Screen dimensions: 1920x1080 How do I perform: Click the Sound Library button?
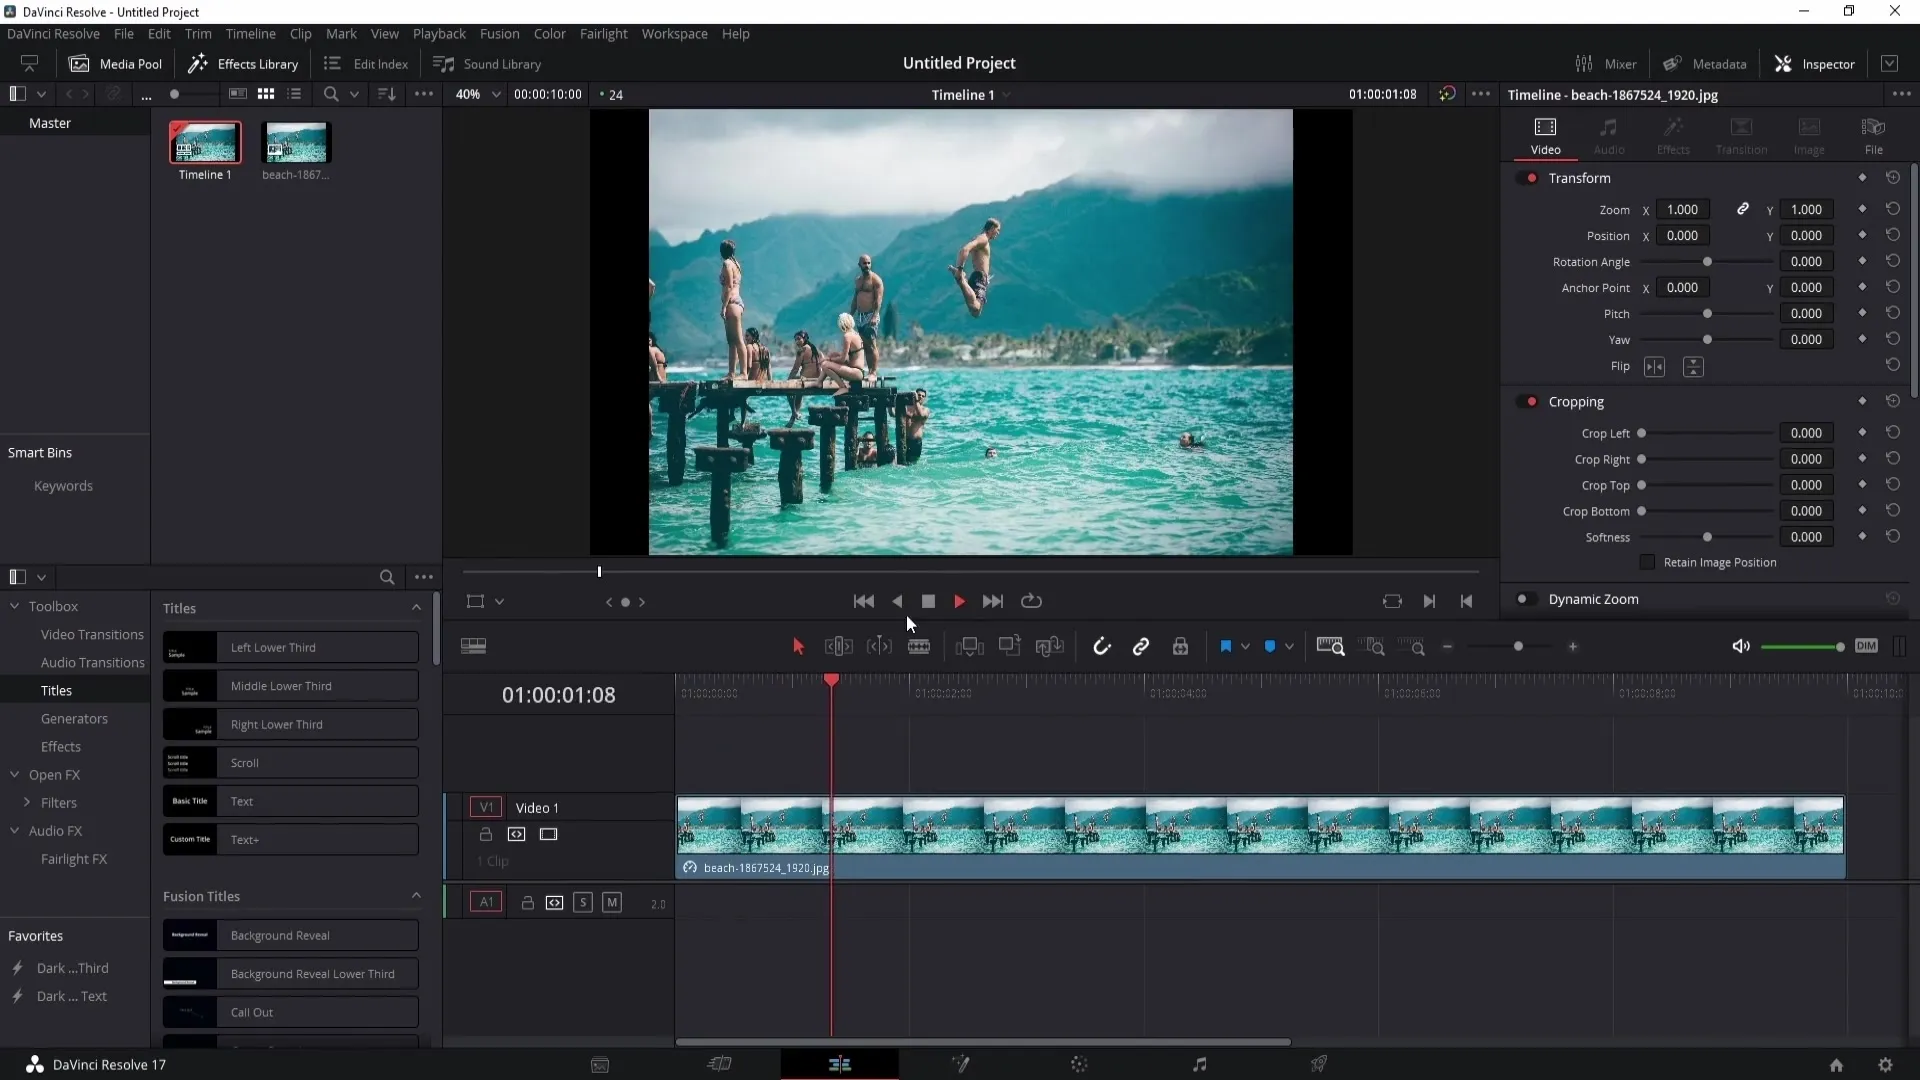(x=487, y=62)
